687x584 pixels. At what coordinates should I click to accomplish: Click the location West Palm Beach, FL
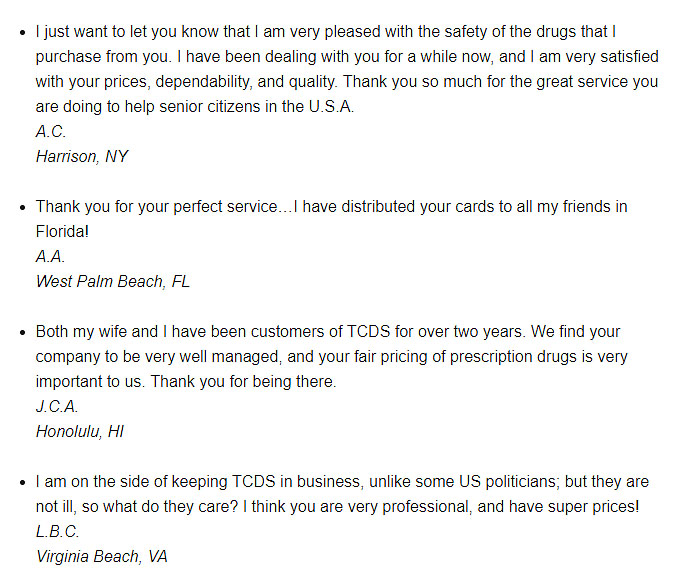(x=113, y=281)
